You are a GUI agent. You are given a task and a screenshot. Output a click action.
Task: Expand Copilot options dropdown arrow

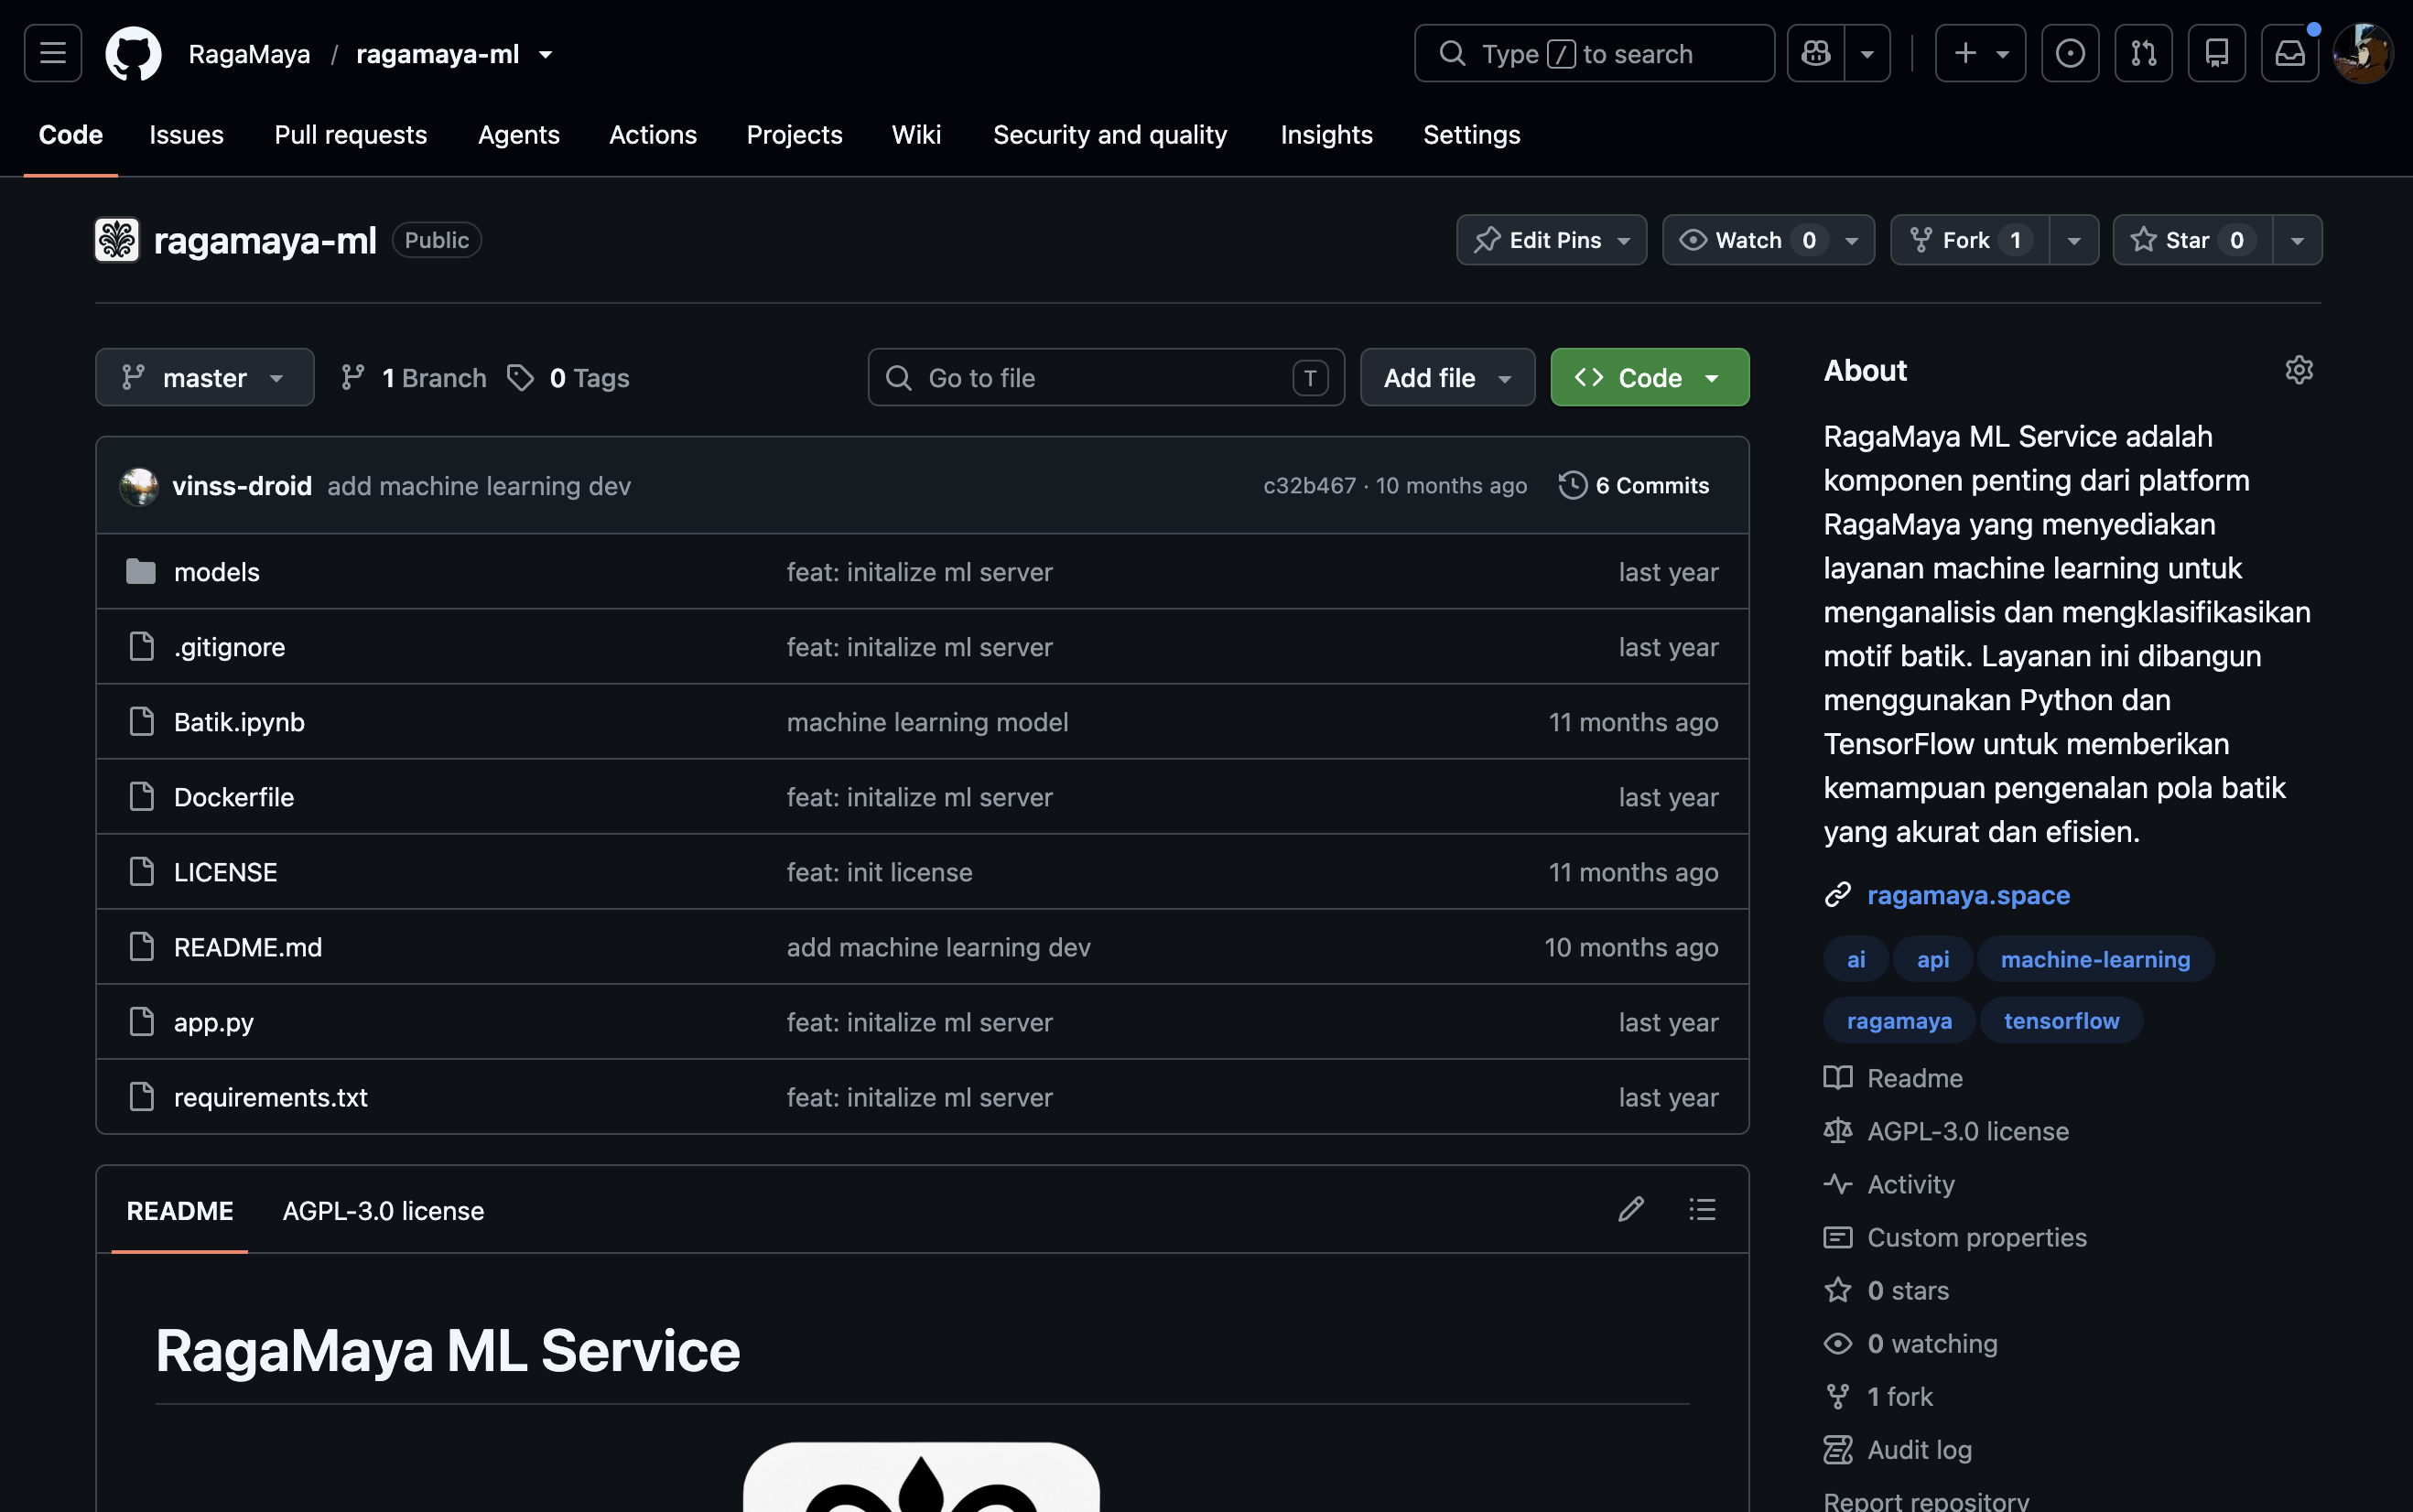pos(1867,53)
